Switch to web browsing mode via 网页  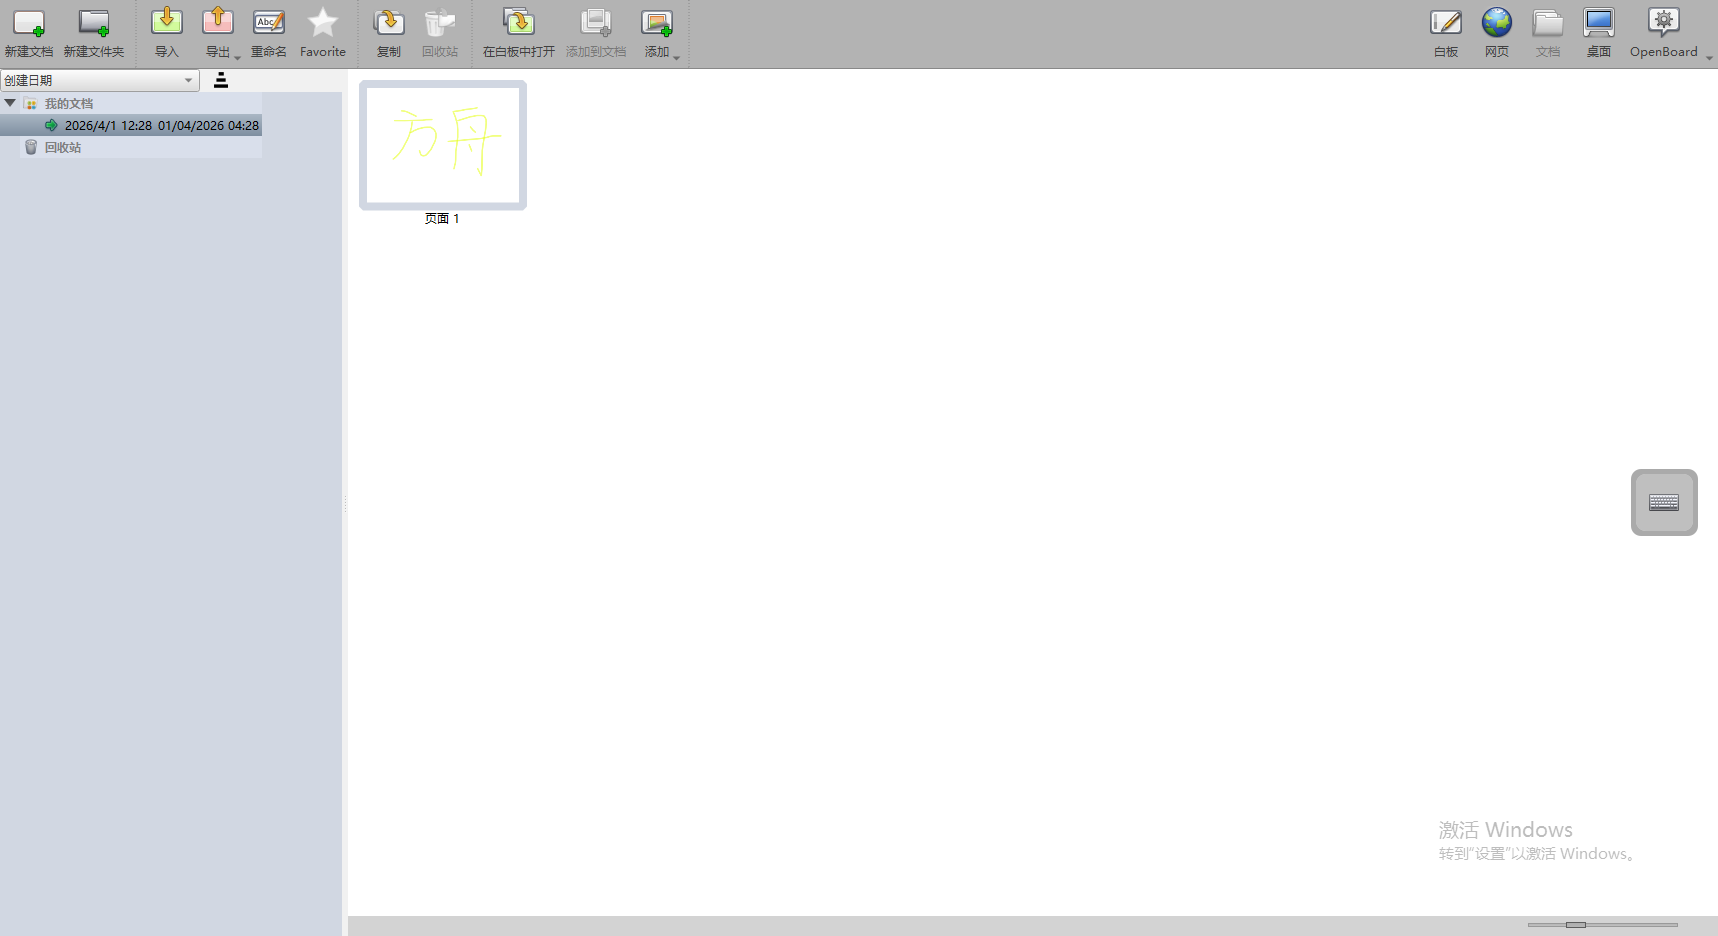tap(1496, 28)
